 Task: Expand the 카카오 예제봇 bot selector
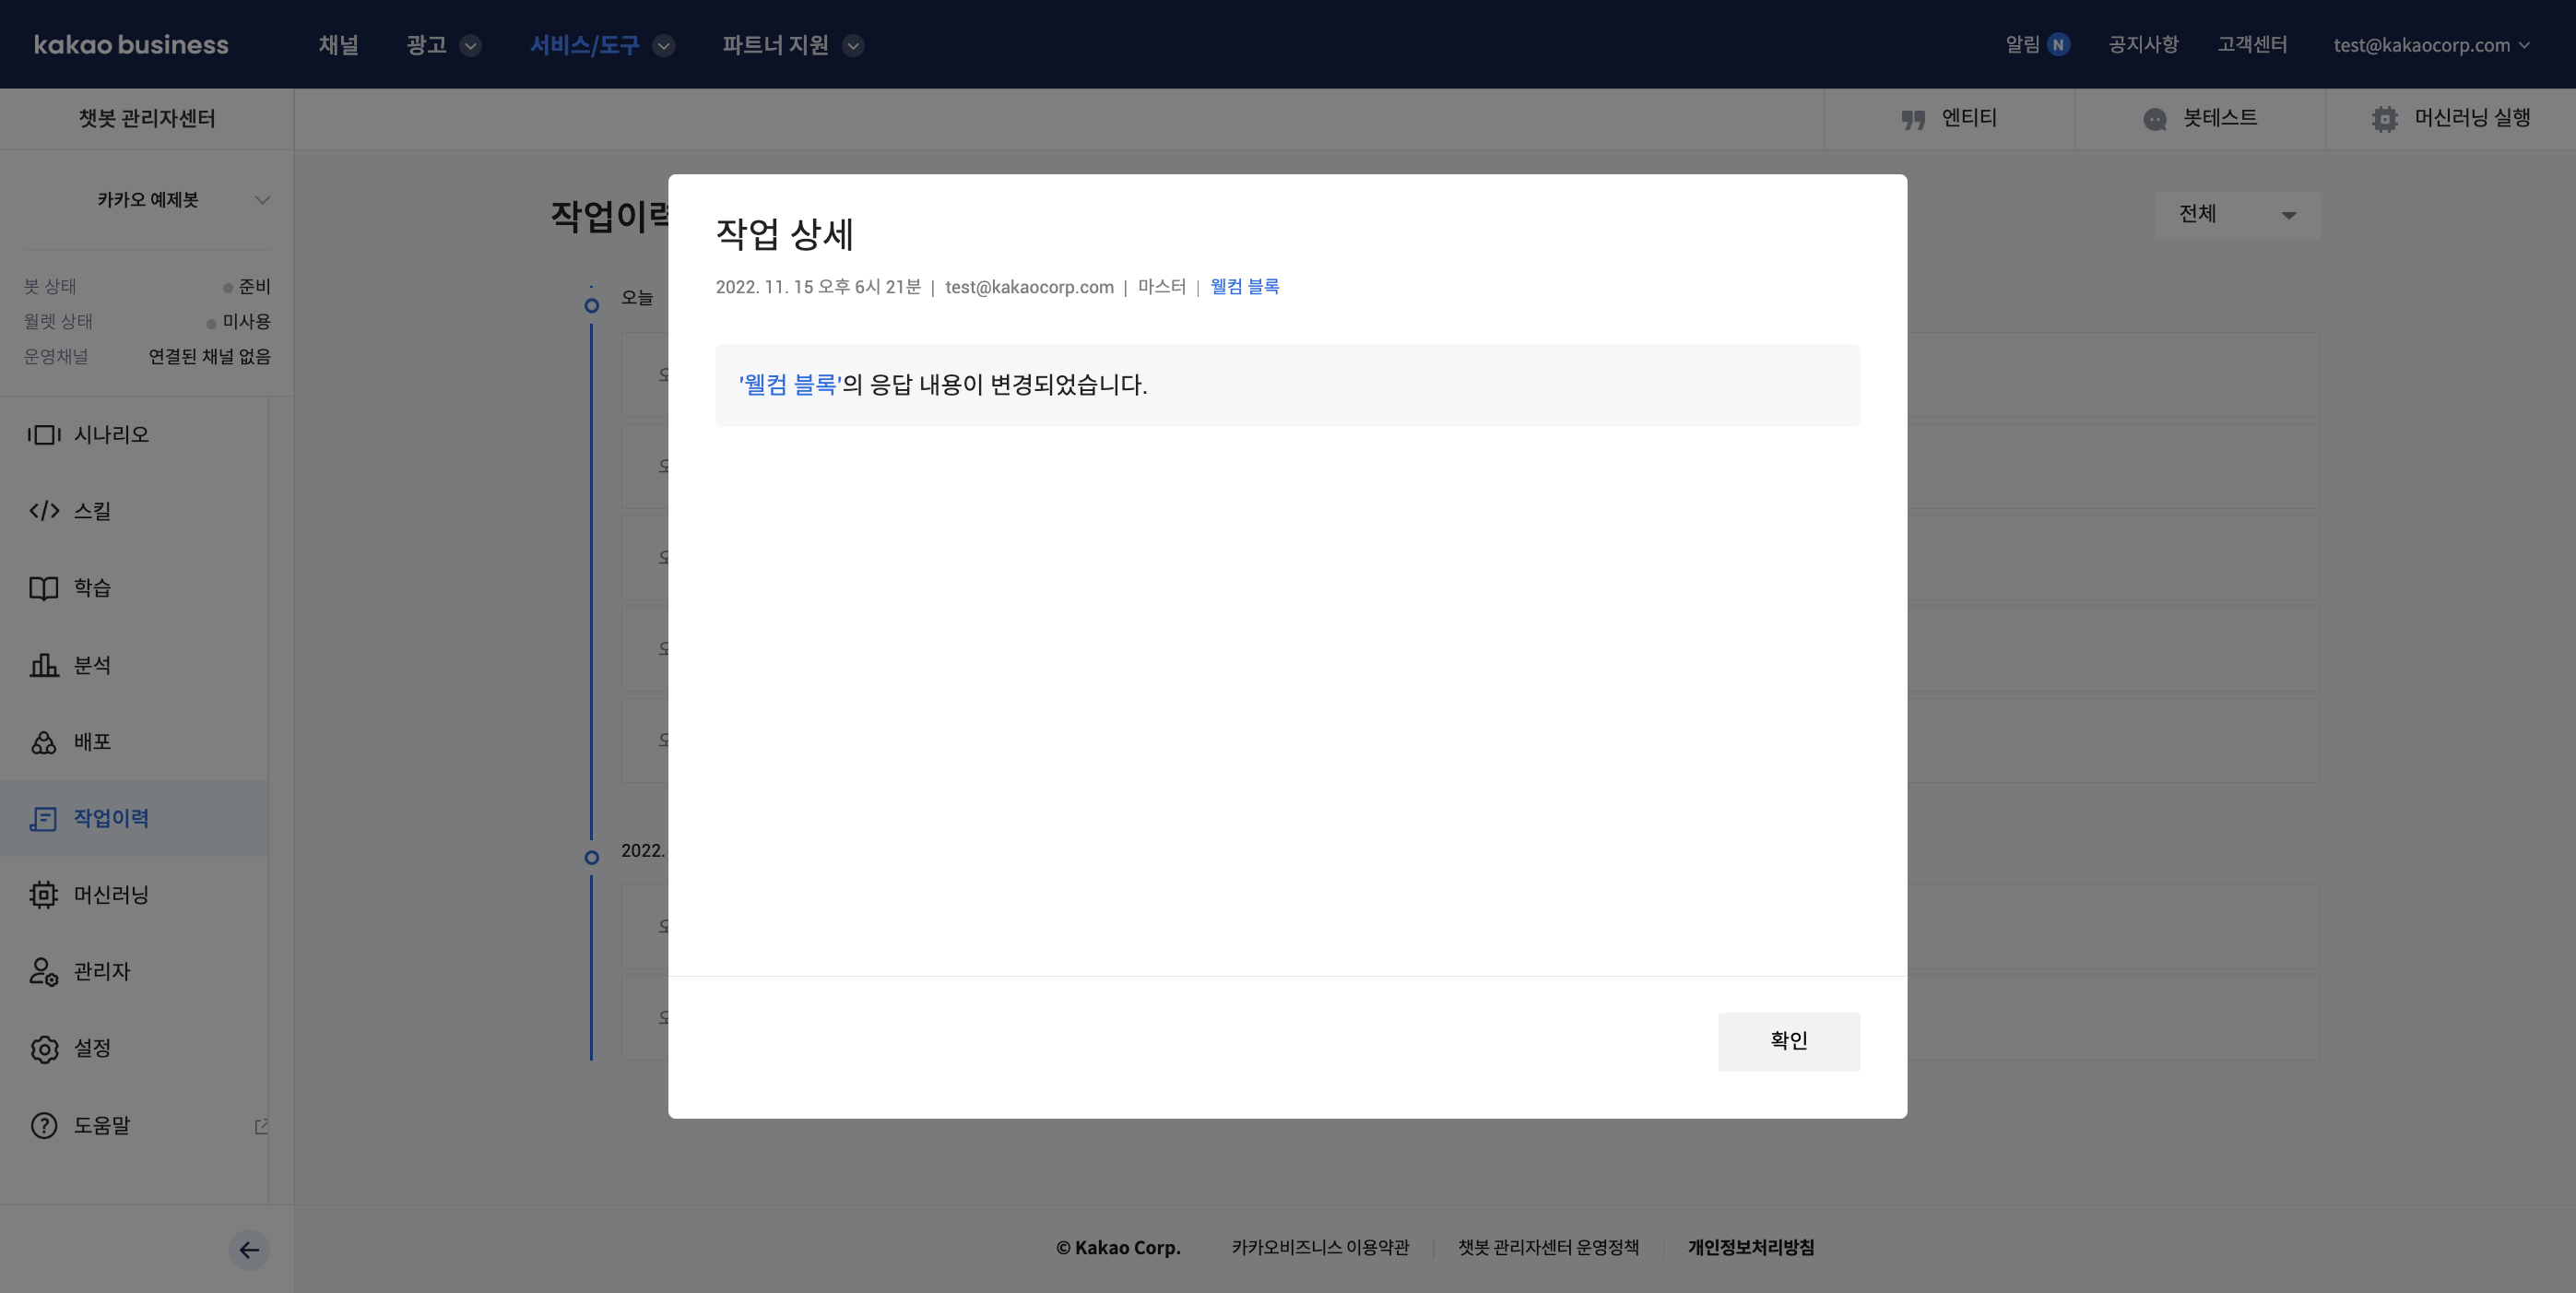click(x=262, y=200)
